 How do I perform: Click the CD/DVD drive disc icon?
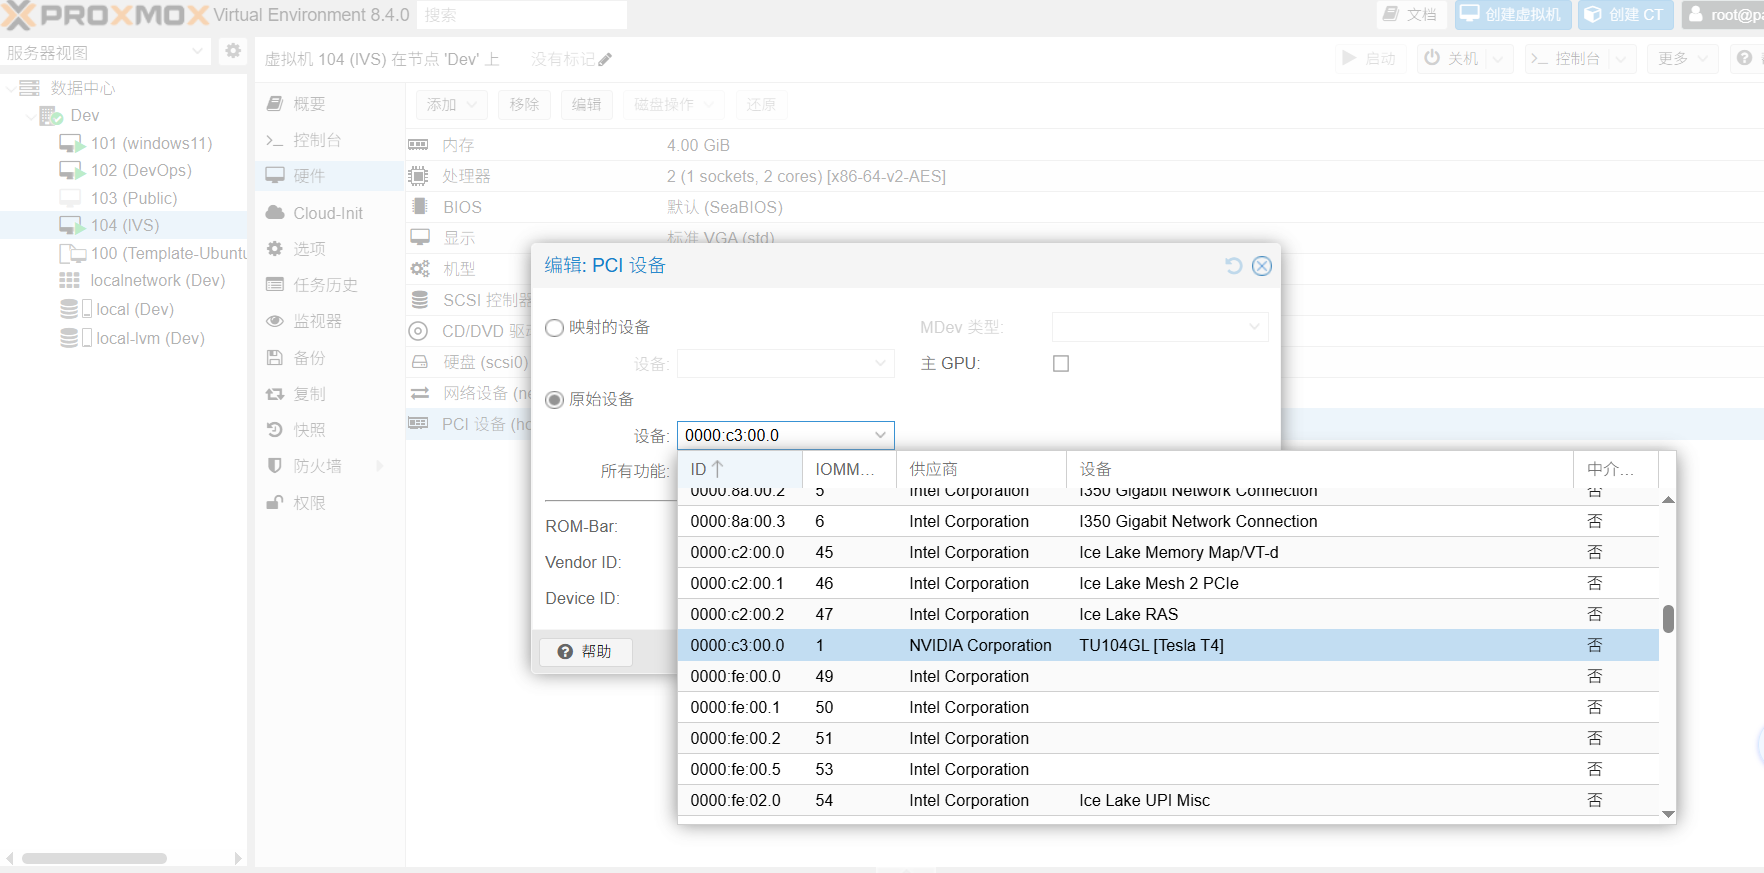[x=420, y=331]
